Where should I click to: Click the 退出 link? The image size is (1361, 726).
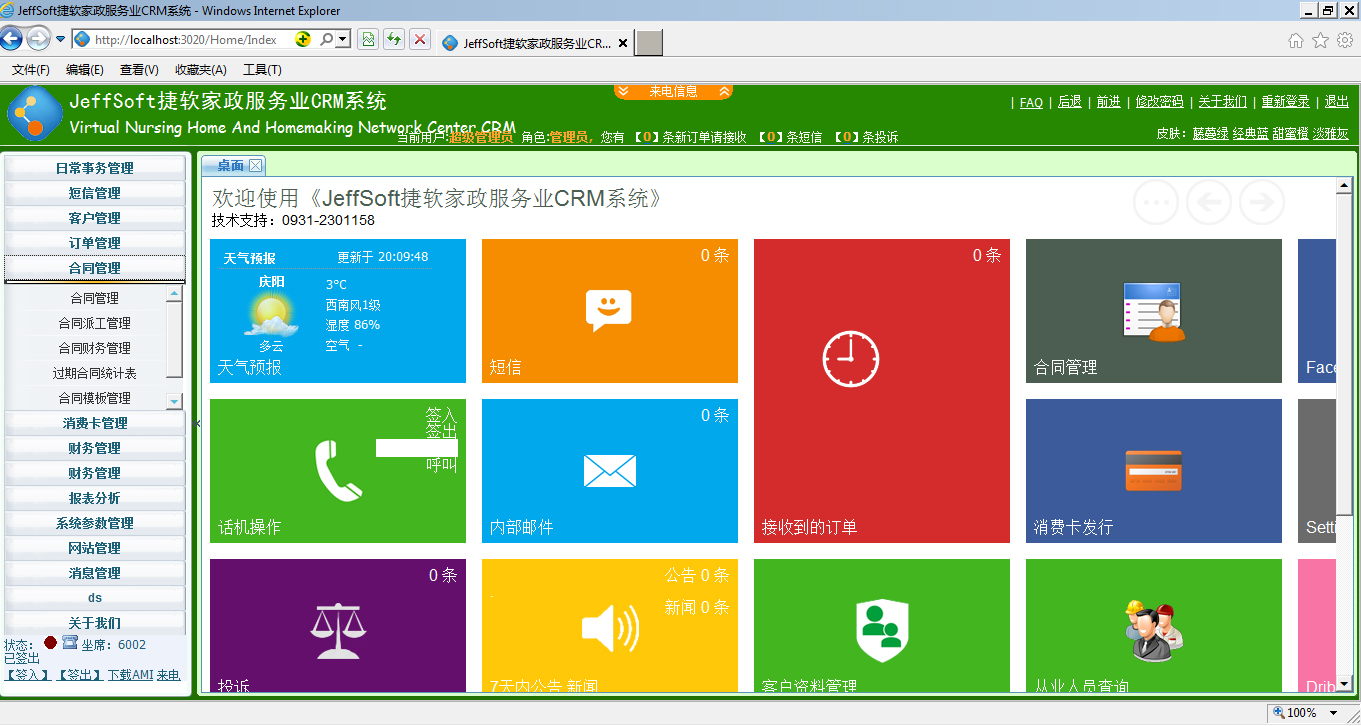1337,102
